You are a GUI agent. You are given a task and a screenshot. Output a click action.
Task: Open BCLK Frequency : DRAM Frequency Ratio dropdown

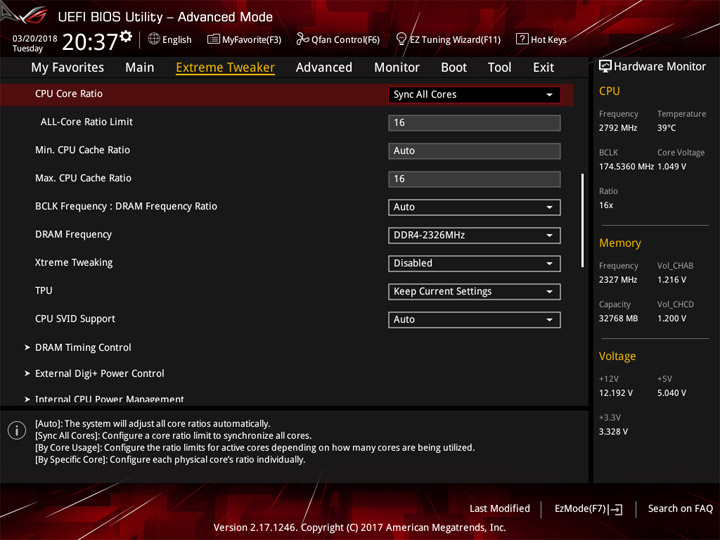[474, 207]
